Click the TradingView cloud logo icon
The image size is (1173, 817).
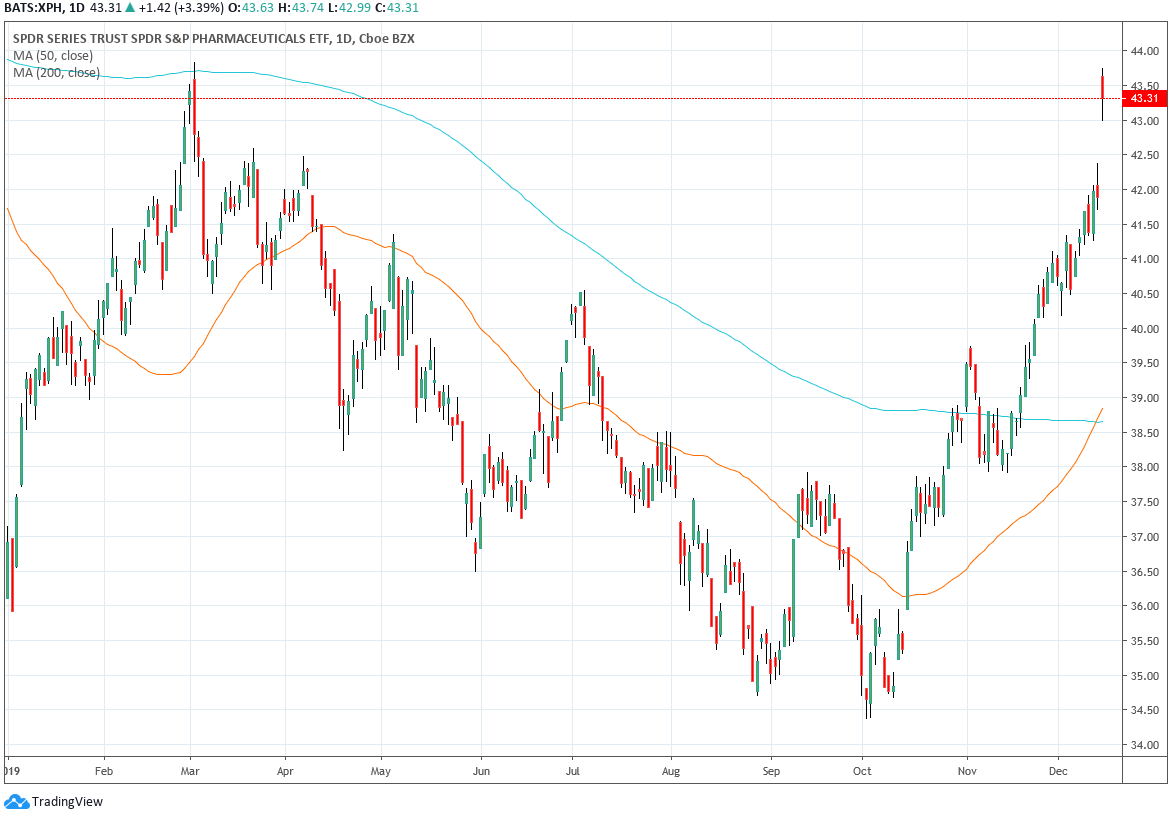click(16, 801)
